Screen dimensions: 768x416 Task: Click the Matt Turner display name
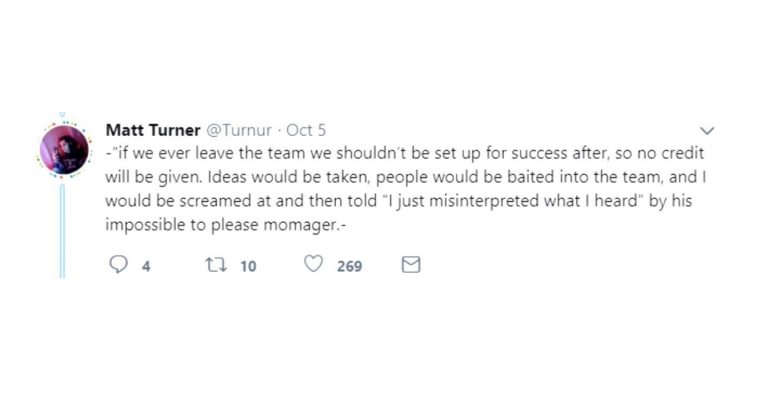pyautogui.click(x=153, y=130)
